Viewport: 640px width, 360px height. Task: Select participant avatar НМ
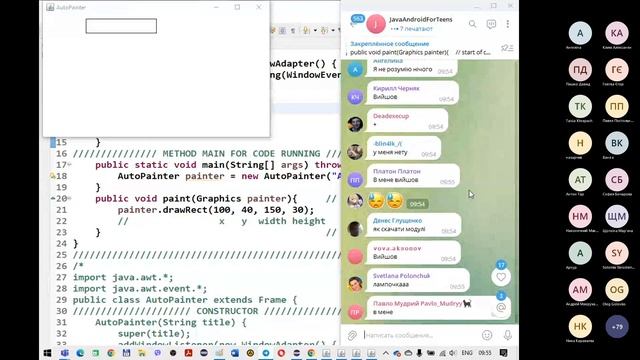click(x=580, y=216)
